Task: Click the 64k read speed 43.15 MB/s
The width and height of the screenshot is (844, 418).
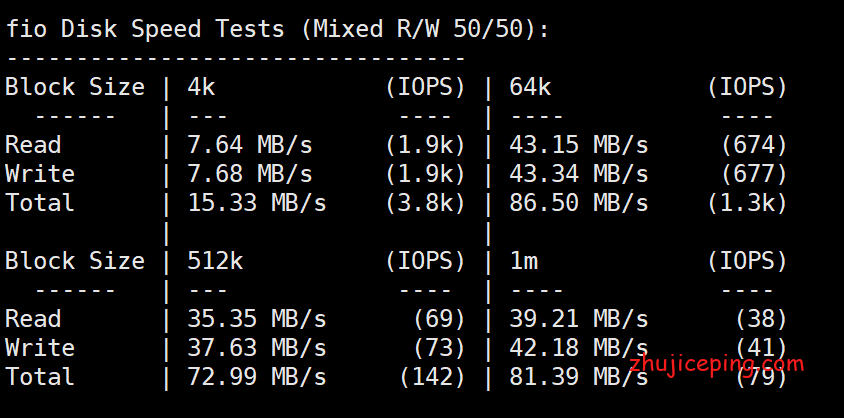Action: [578, 145]
